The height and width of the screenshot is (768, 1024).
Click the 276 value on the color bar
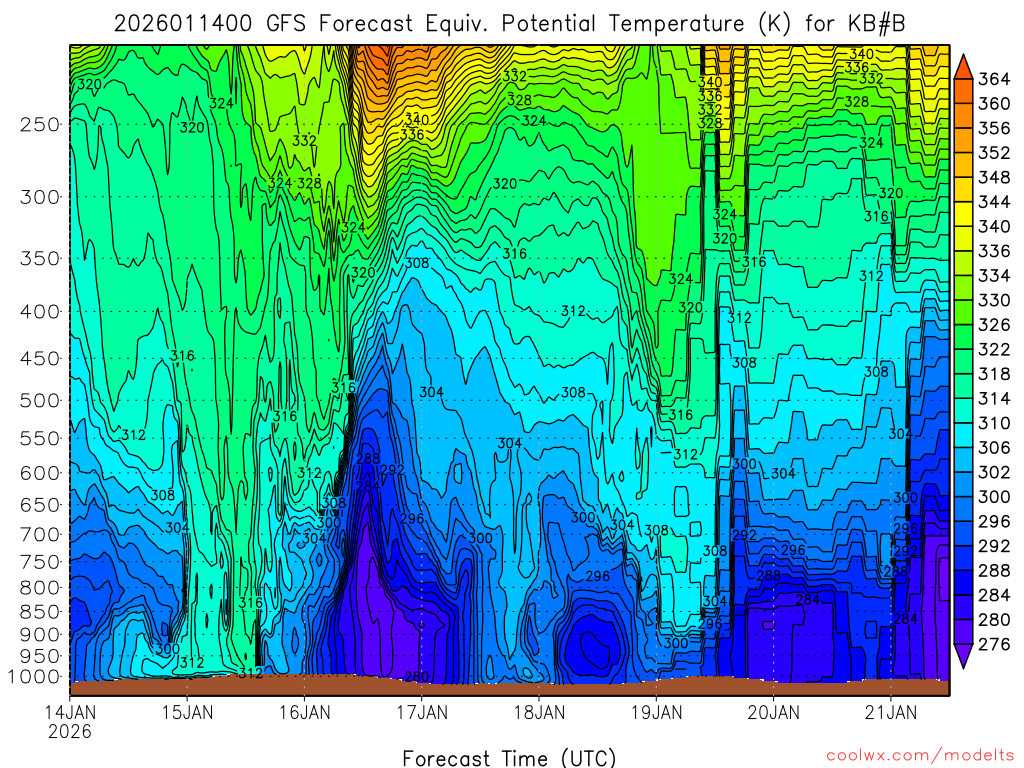pos(994,645)
